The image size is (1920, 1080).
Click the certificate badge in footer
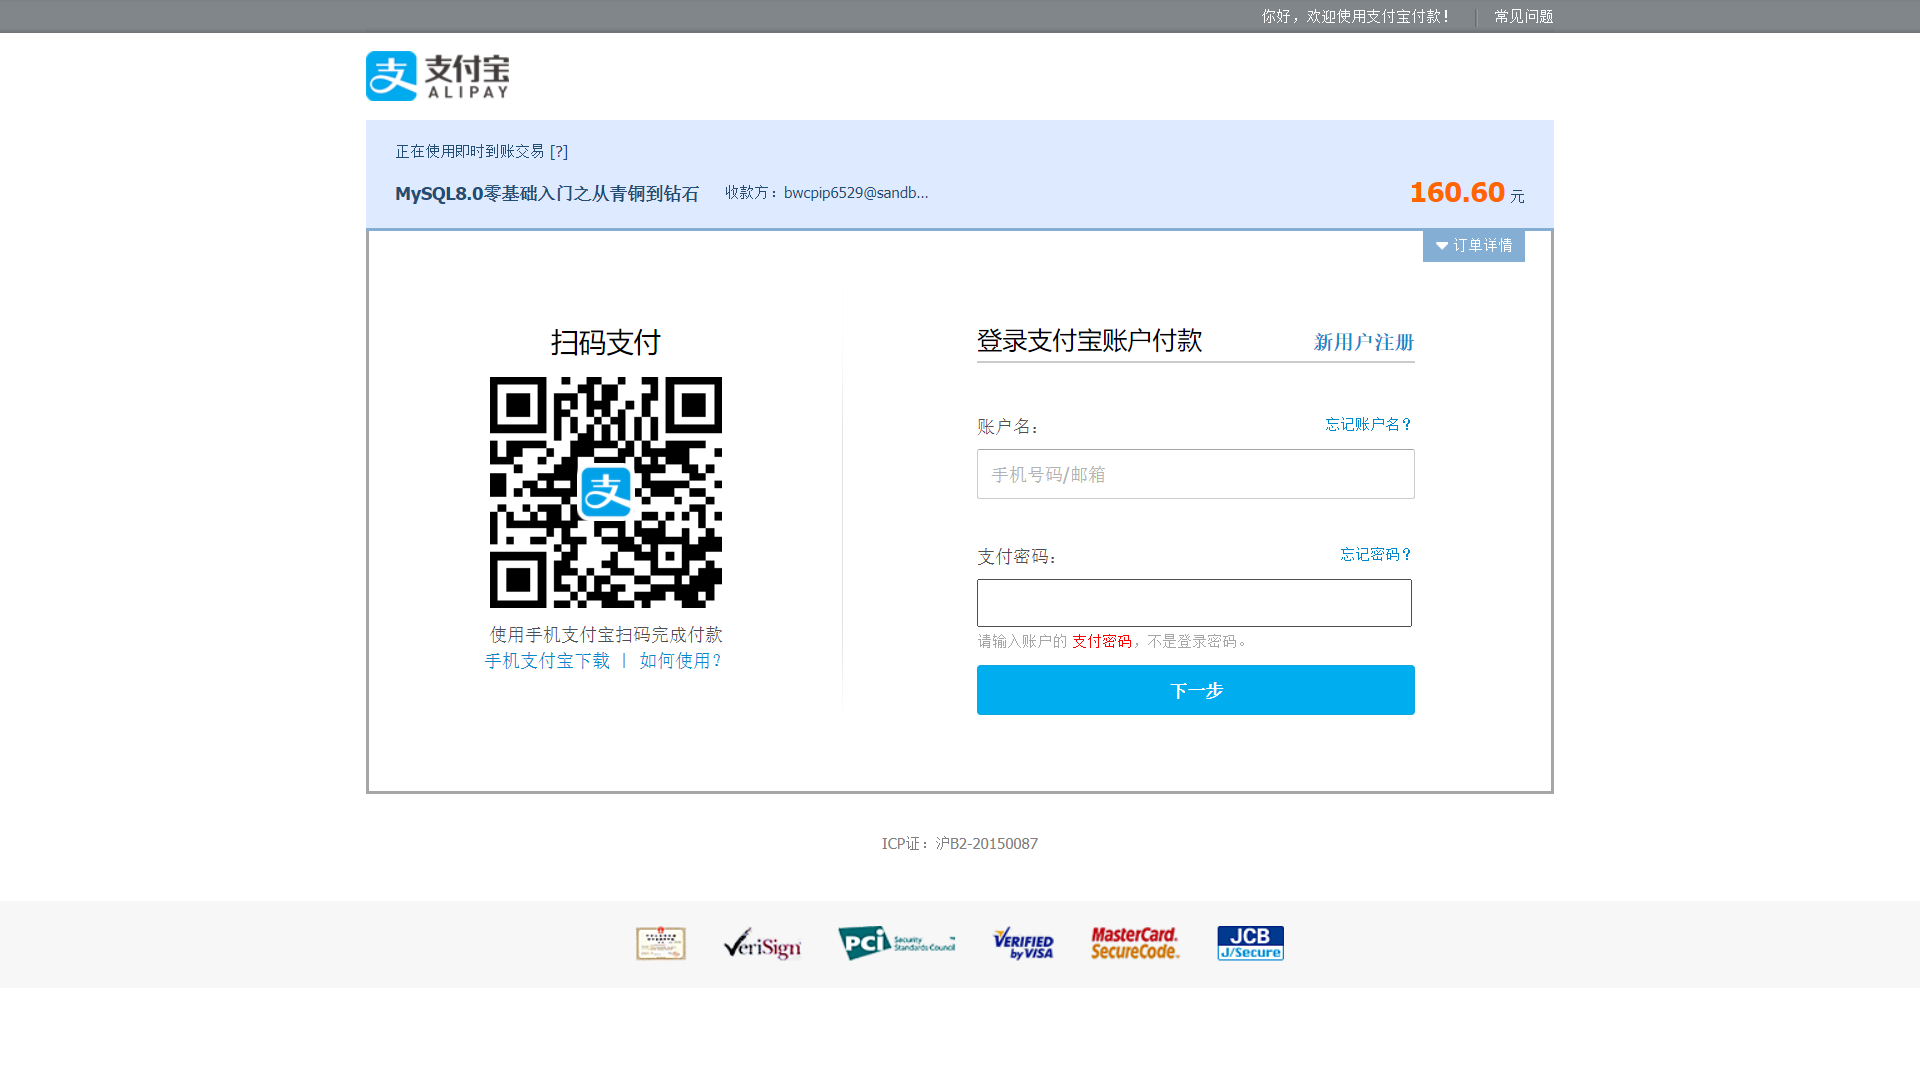tap(661, 943)
